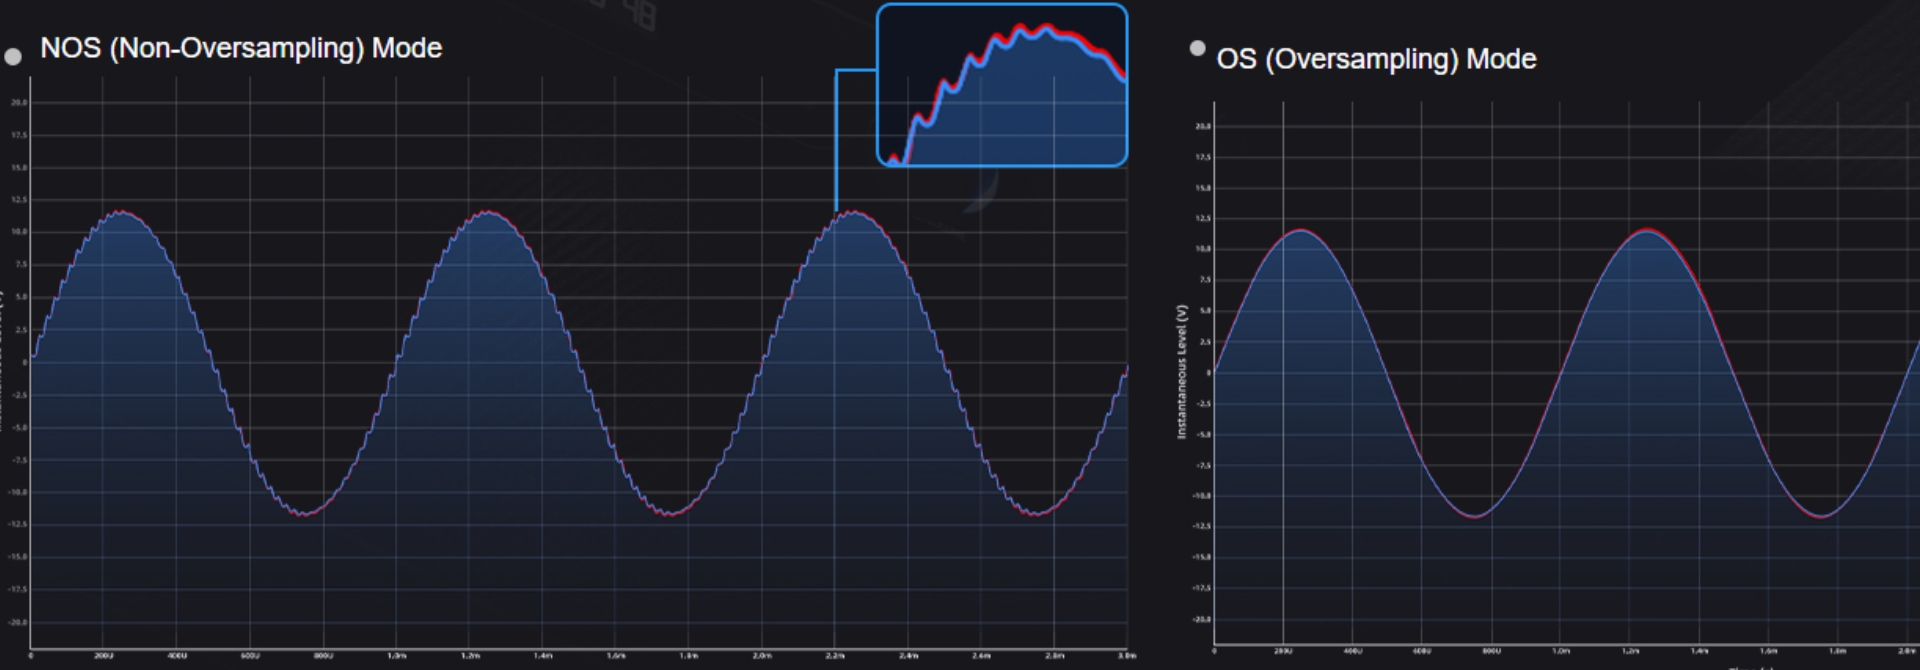The width and height of the screenshot is (1920, 670).
Task: Click the 1.0m tick on OS time axis
Action: [1561, 651]
